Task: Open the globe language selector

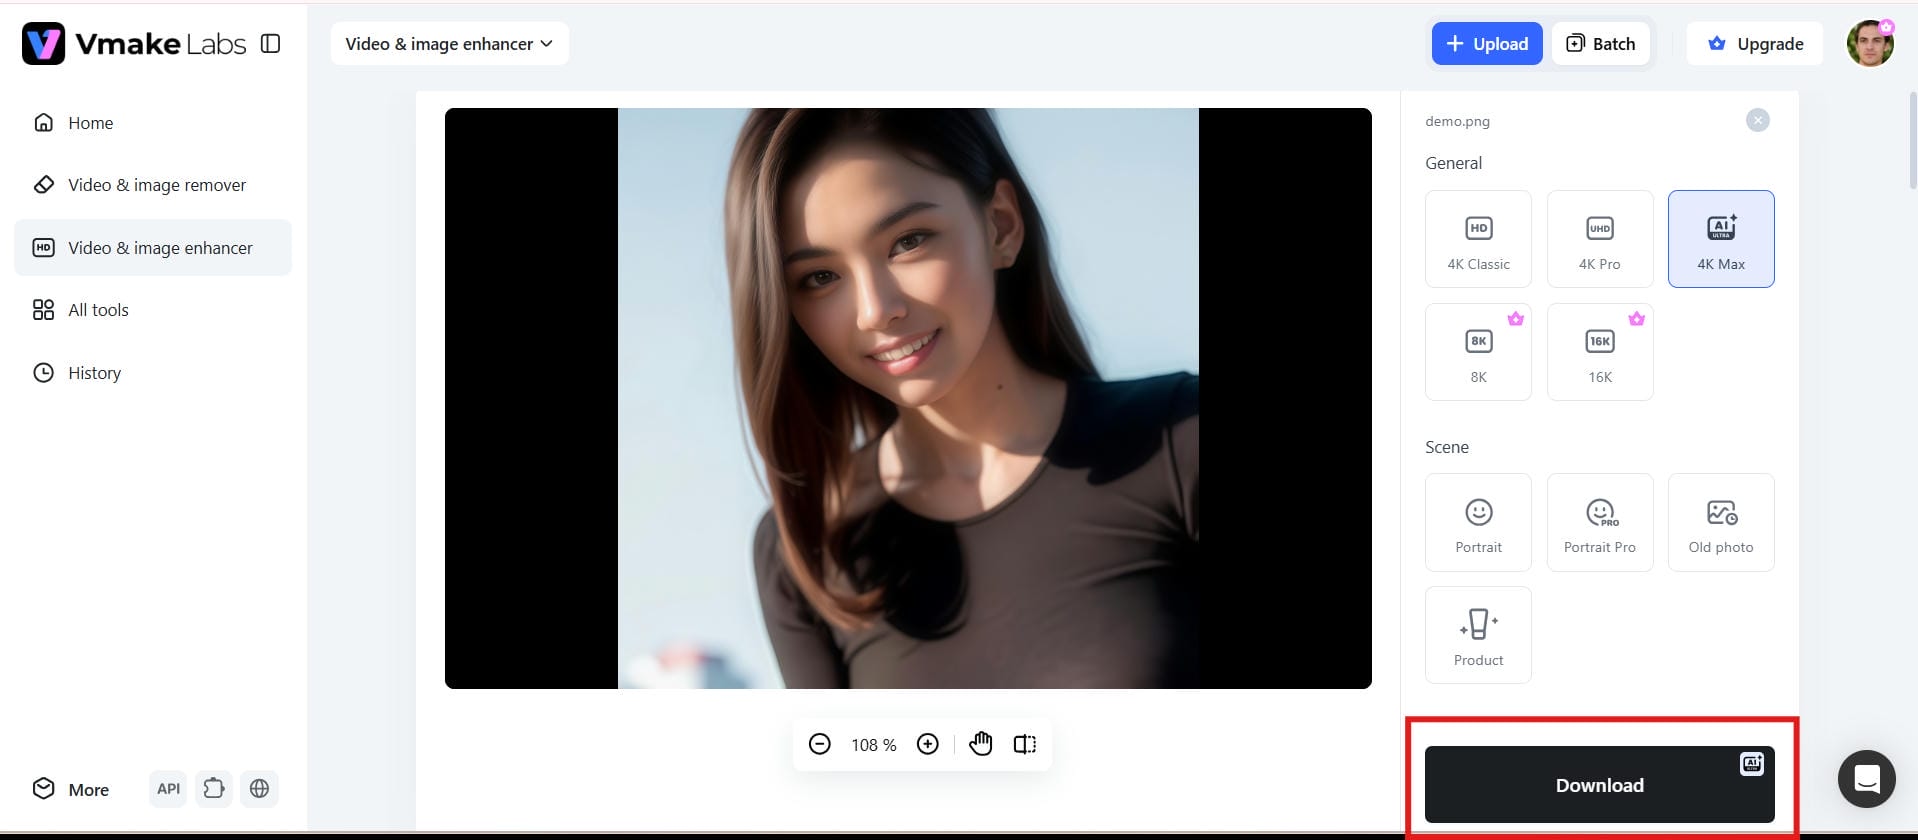Action: click(259, 789)
